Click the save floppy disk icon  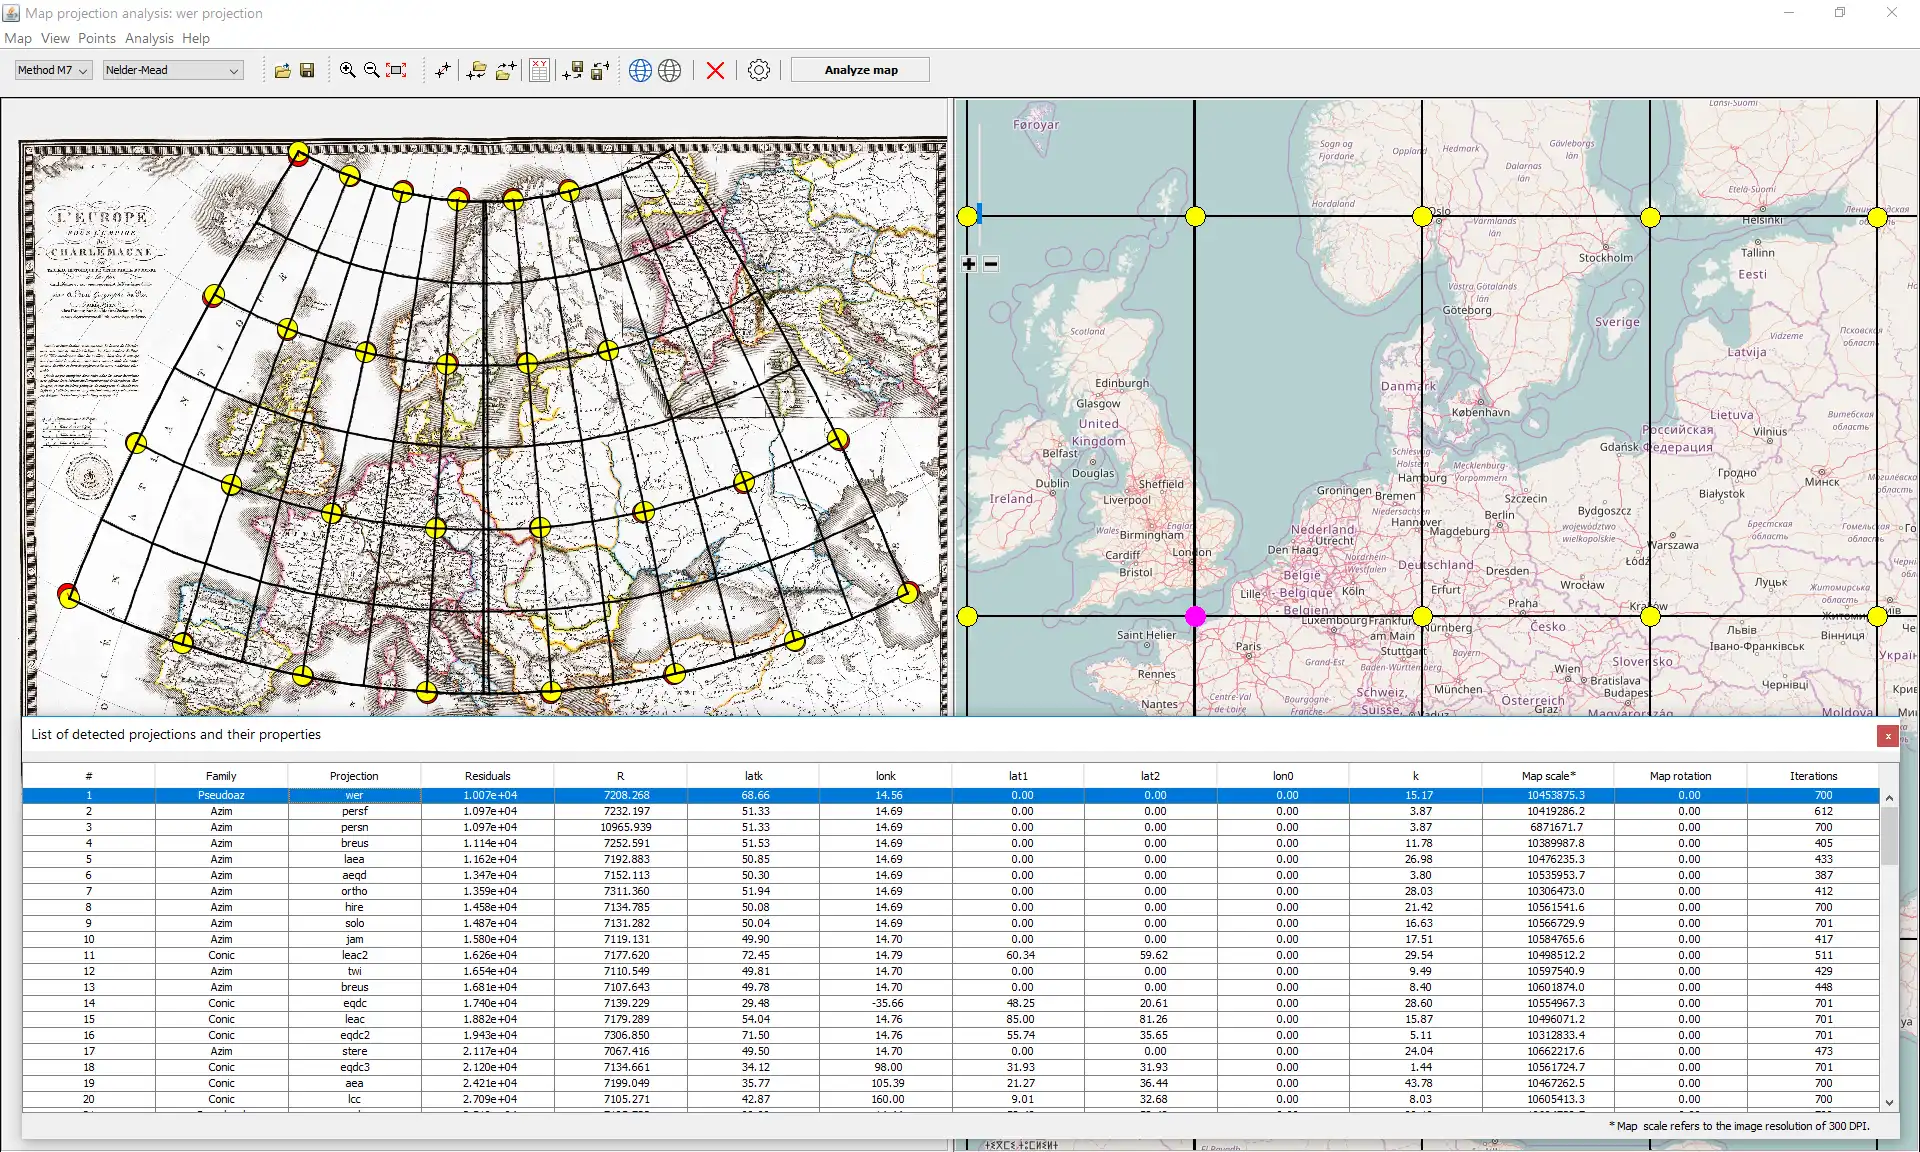pyautogui.click(x=307, y=70)
